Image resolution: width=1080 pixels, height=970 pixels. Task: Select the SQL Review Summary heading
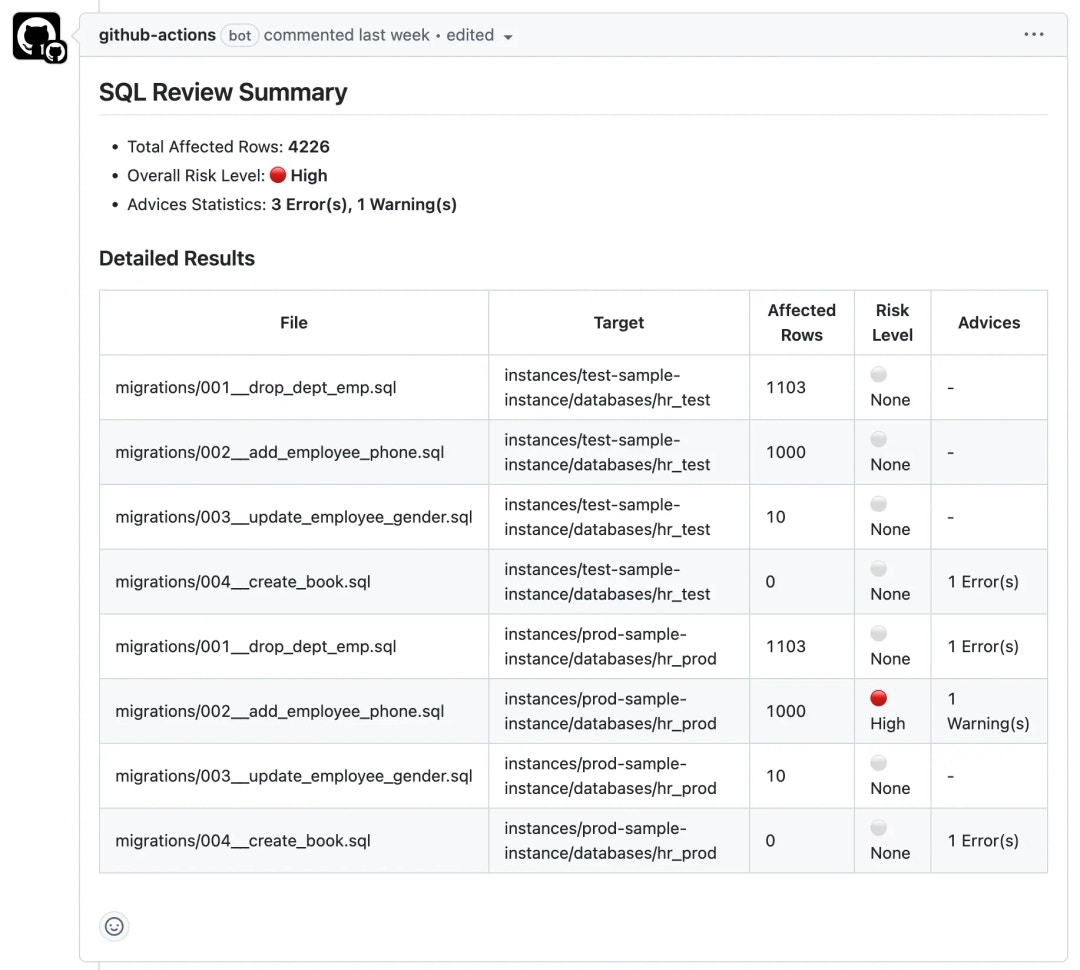coord(222,91)
